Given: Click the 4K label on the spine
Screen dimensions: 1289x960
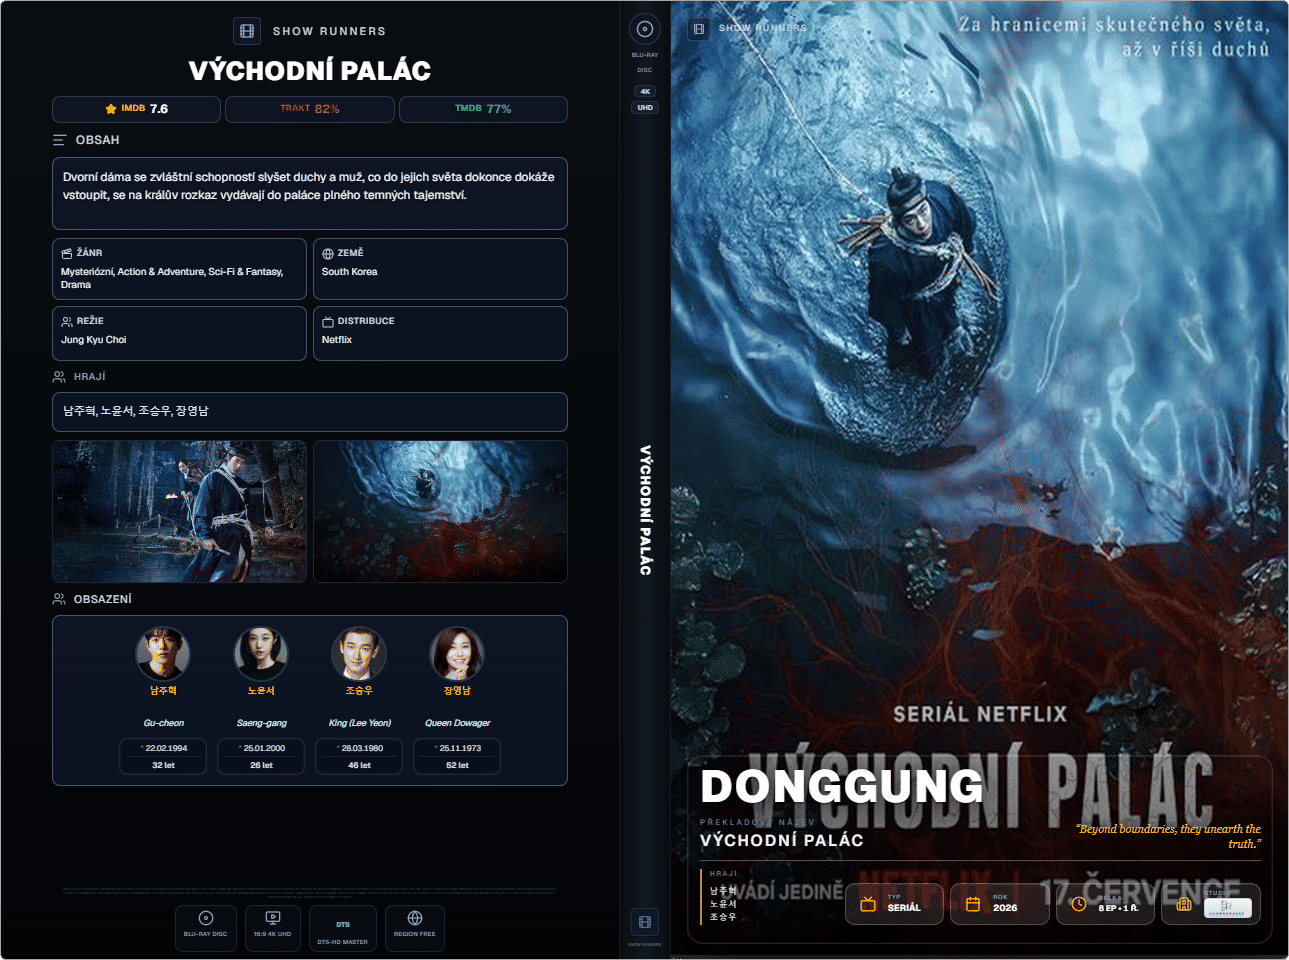Looking at the screenshot, I should click(645, 91).
